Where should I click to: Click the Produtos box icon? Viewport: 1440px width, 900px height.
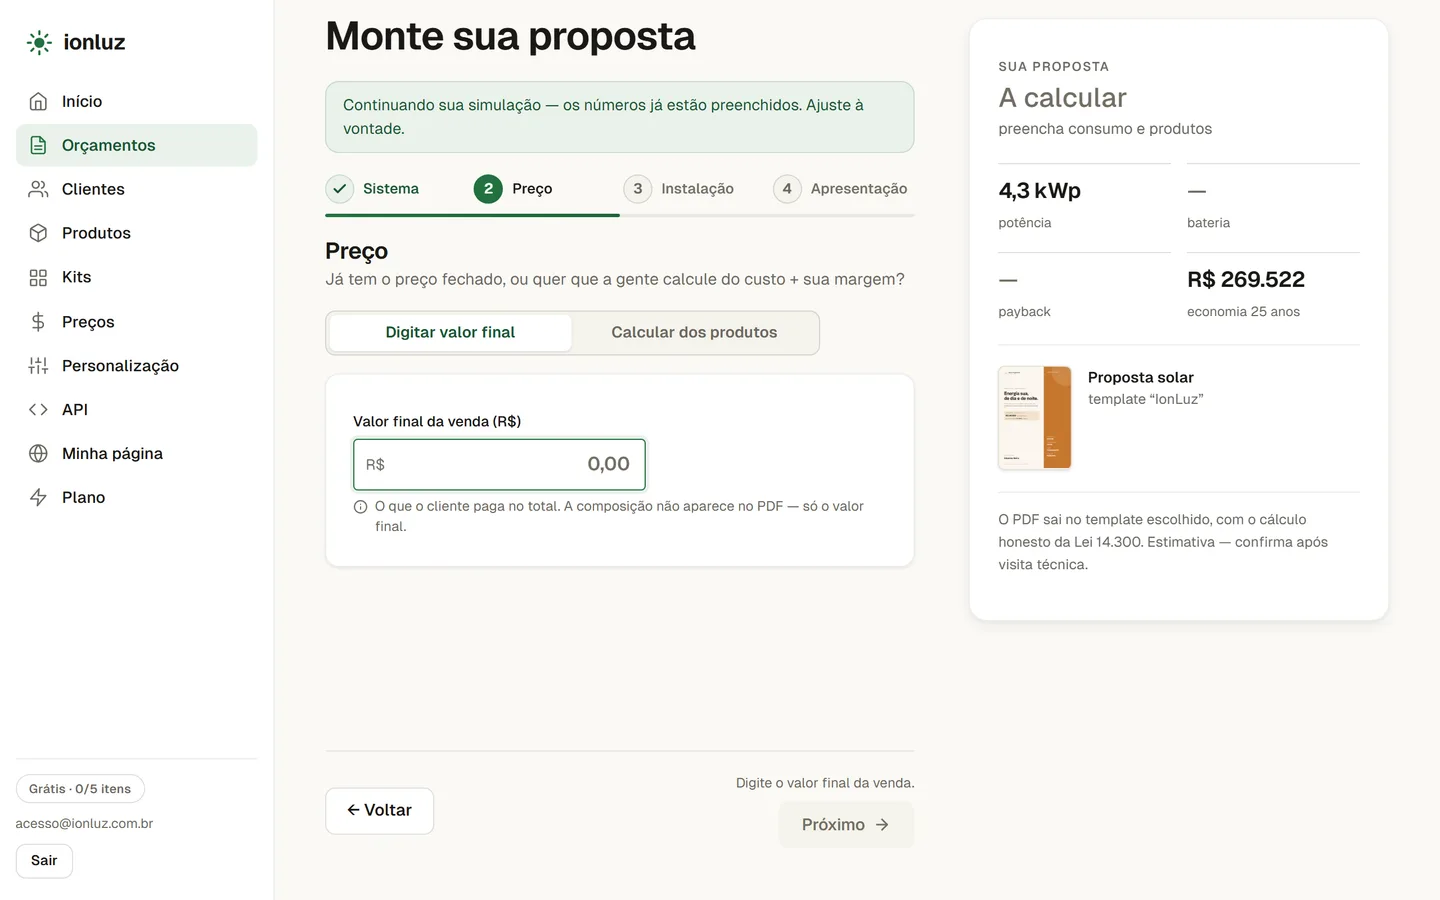click(38, 233)
